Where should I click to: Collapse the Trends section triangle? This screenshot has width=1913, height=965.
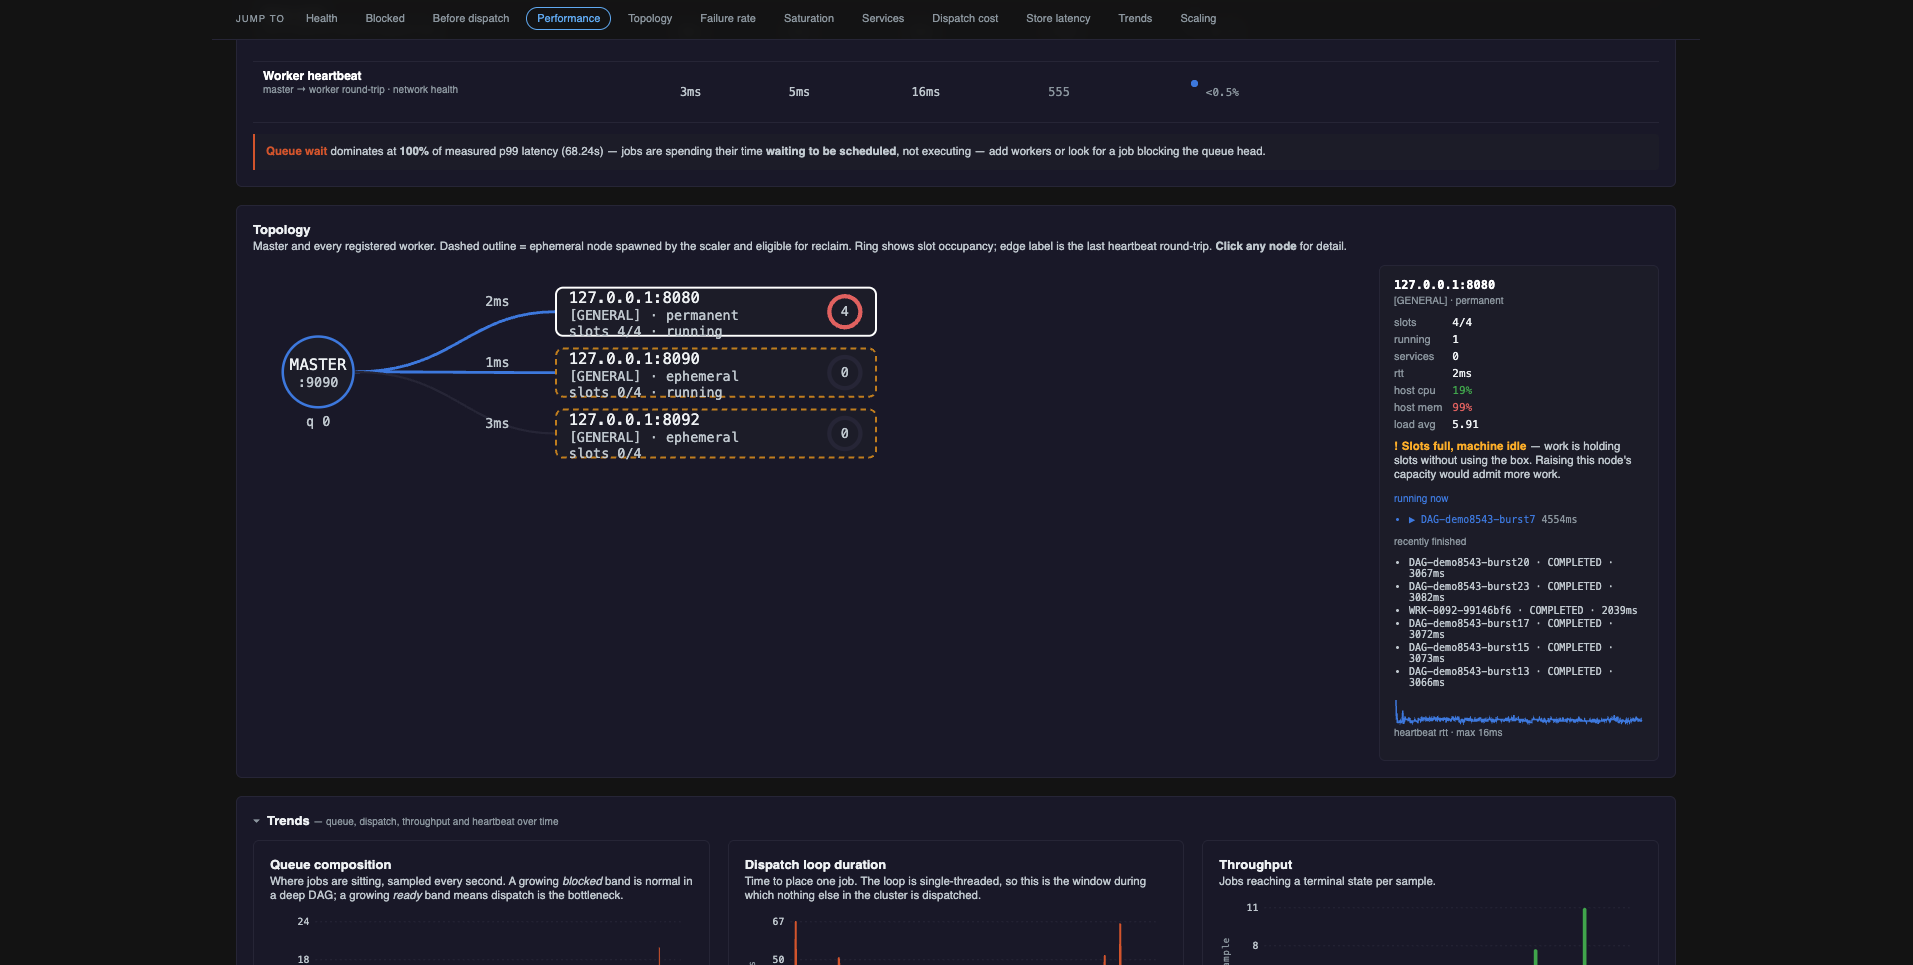pyautogui.click(x=257, y=821)
